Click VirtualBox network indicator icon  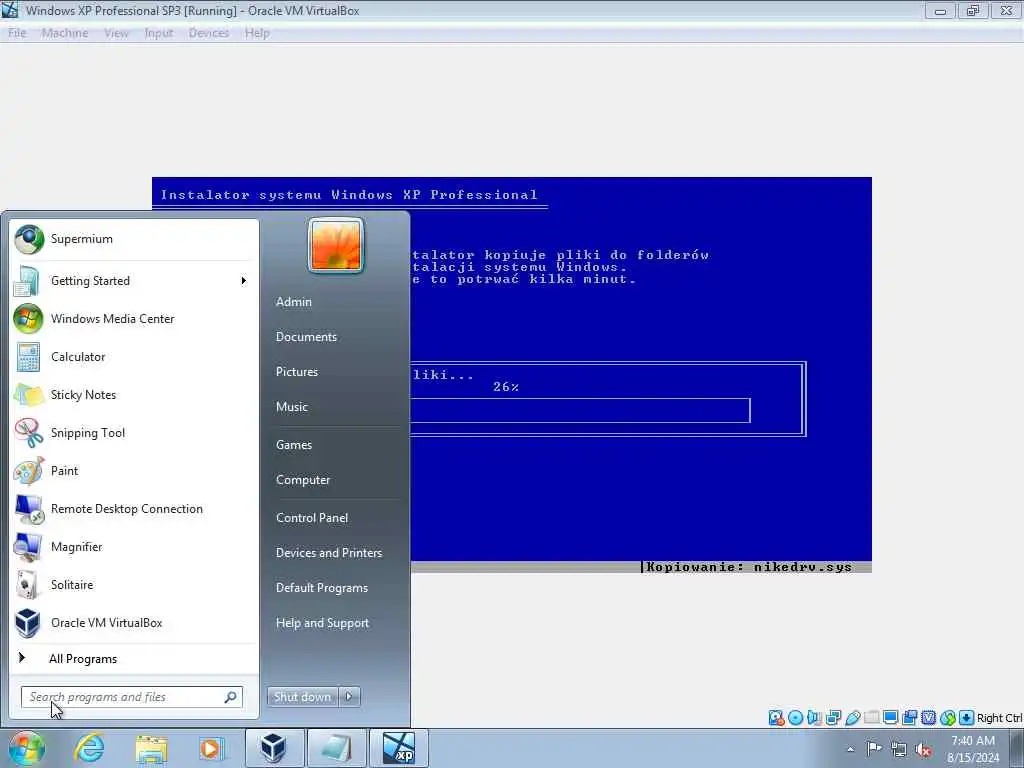pyautogui.click(x=833, y=718)
